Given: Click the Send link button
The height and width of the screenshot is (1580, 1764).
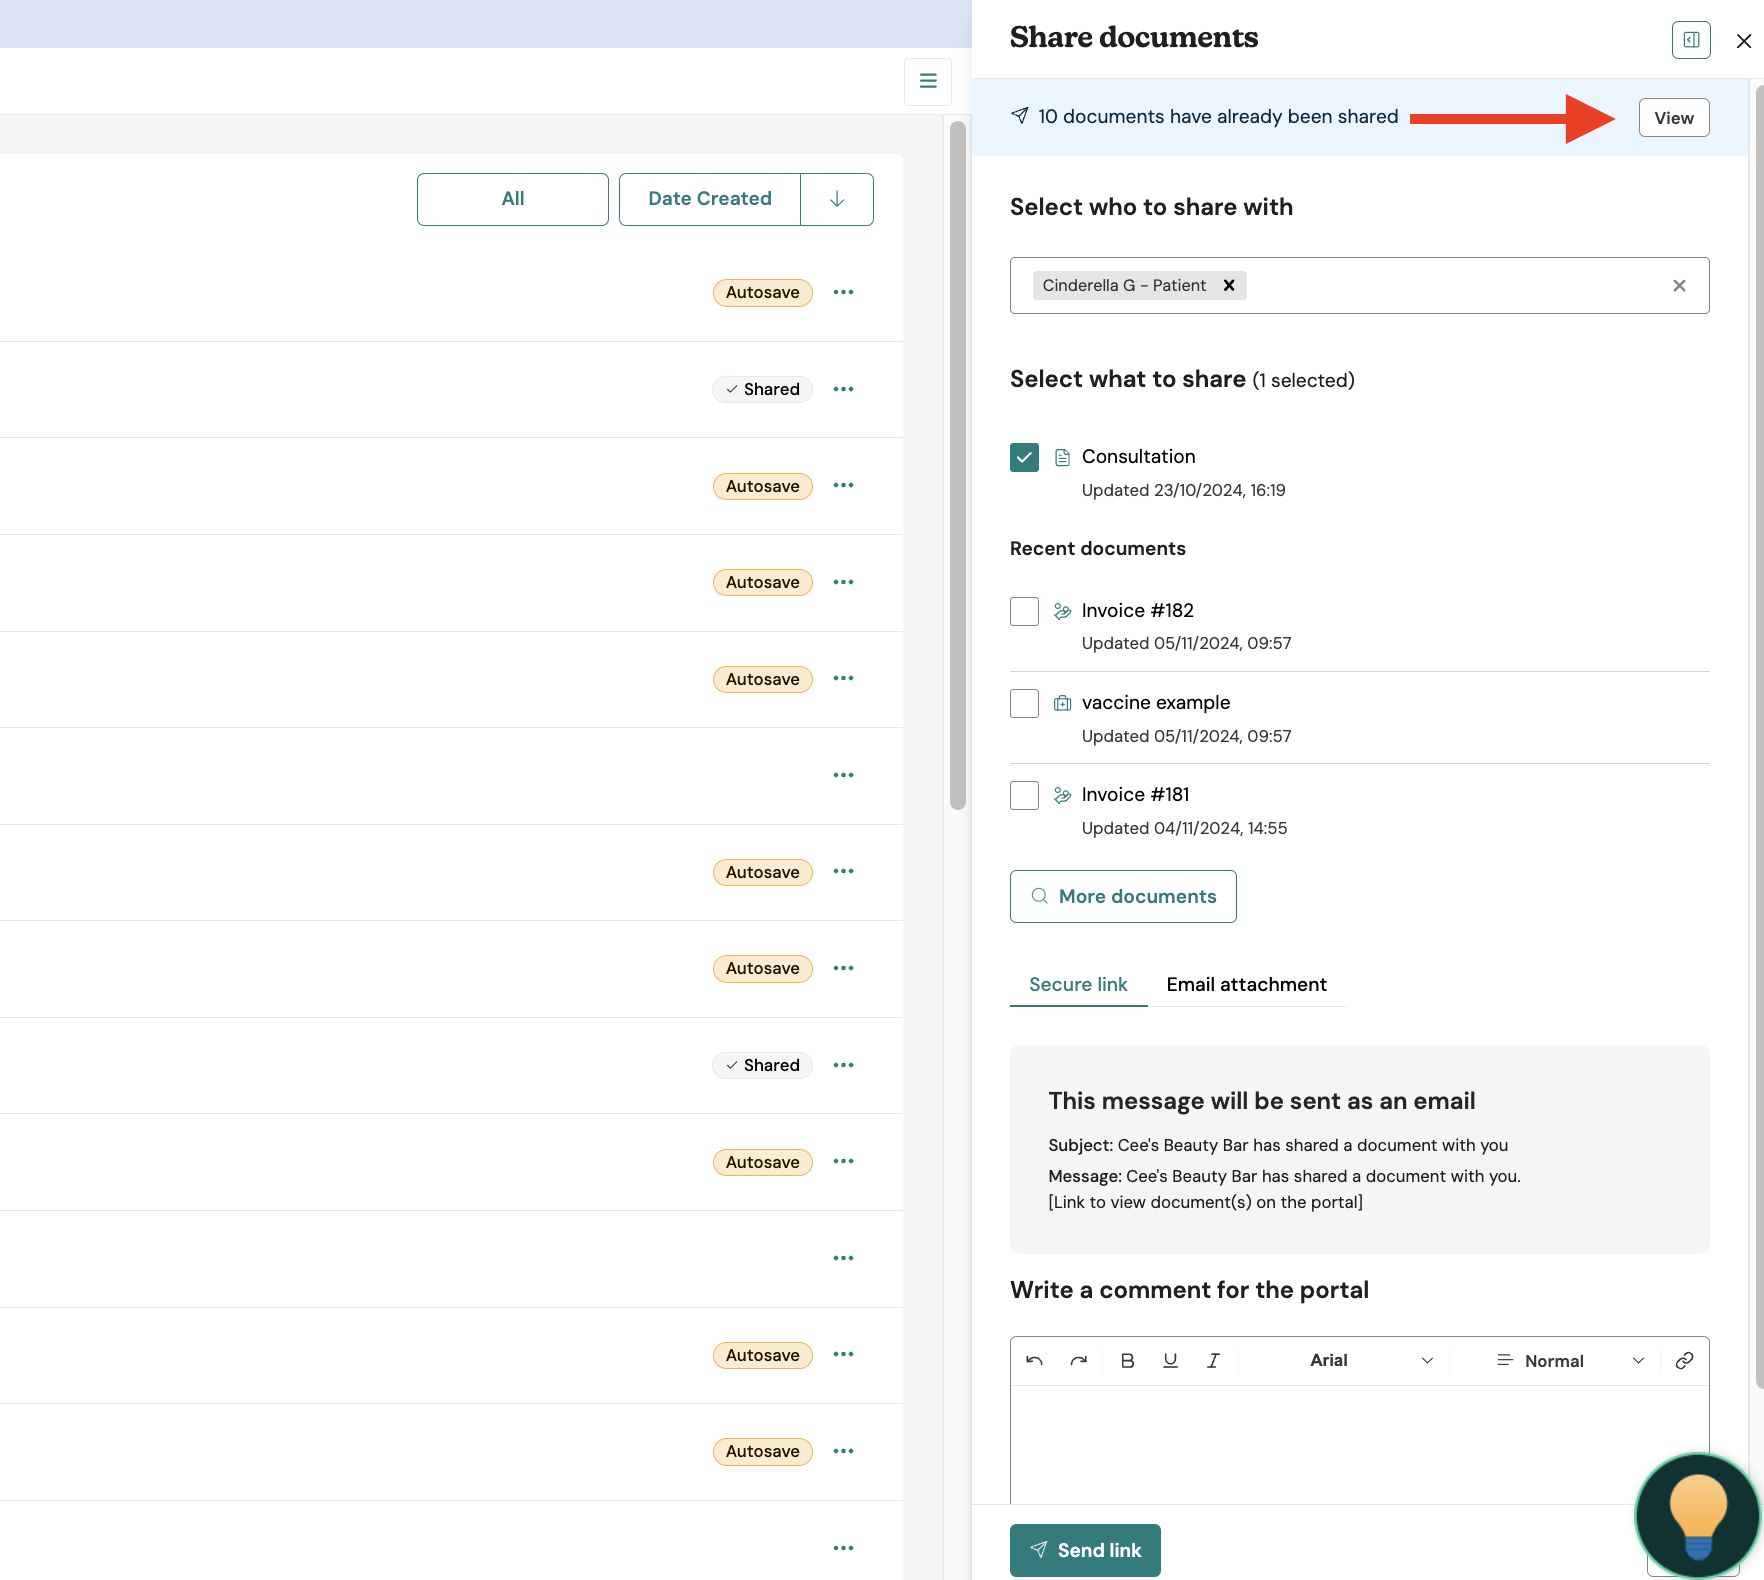Looking at the screenshot, I should (1085, 1550).
